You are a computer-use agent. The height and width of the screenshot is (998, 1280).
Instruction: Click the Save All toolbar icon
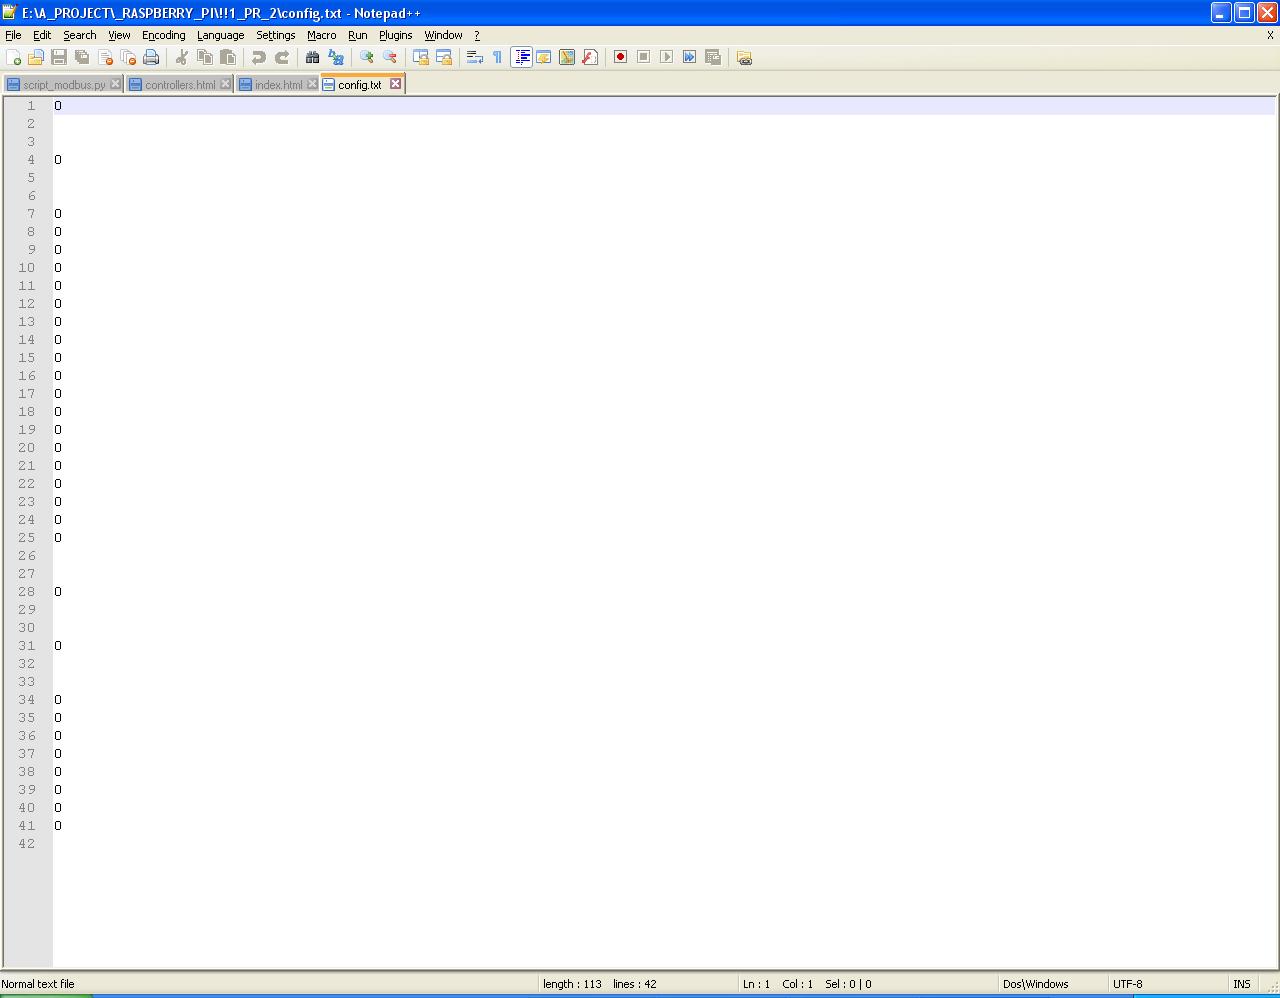pyautogui.click(x=82, y=57)
